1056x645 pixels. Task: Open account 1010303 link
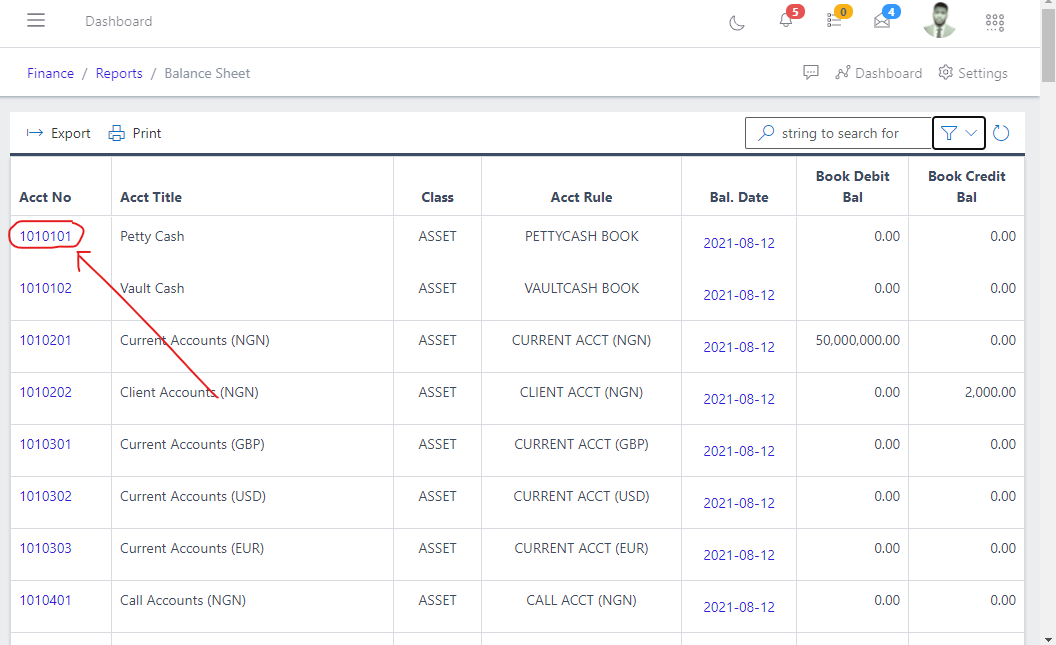pos(45,548)
